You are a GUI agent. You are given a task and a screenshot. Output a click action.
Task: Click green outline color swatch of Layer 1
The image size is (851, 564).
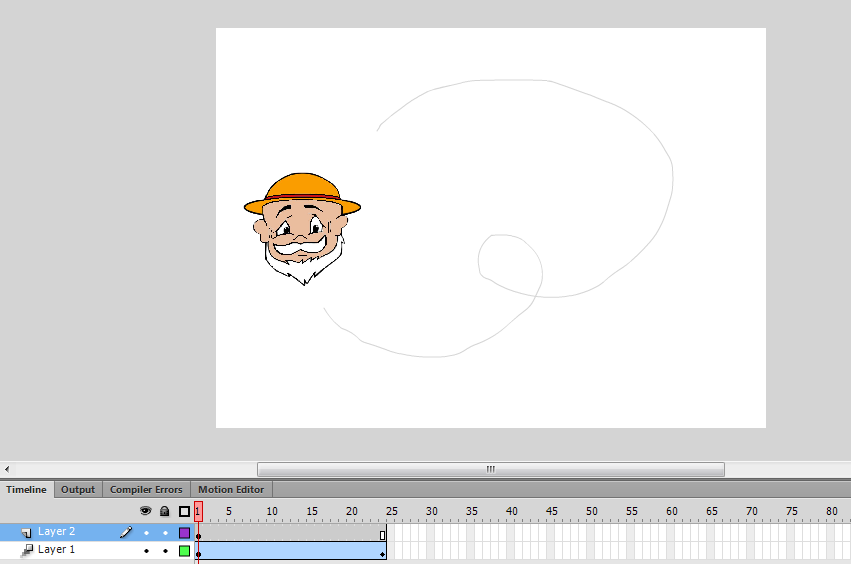coord(185,551)
